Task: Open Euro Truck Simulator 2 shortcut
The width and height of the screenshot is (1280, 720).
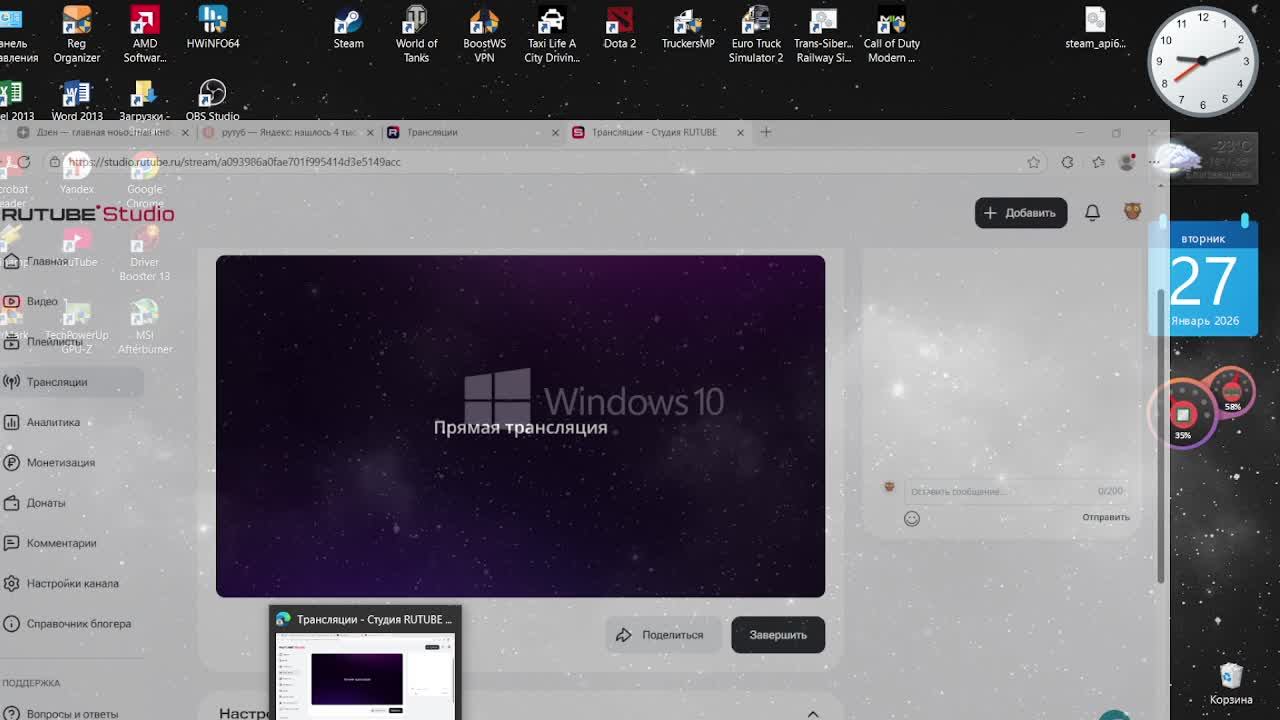Action: pyautogui.click(x=756, y=34)
